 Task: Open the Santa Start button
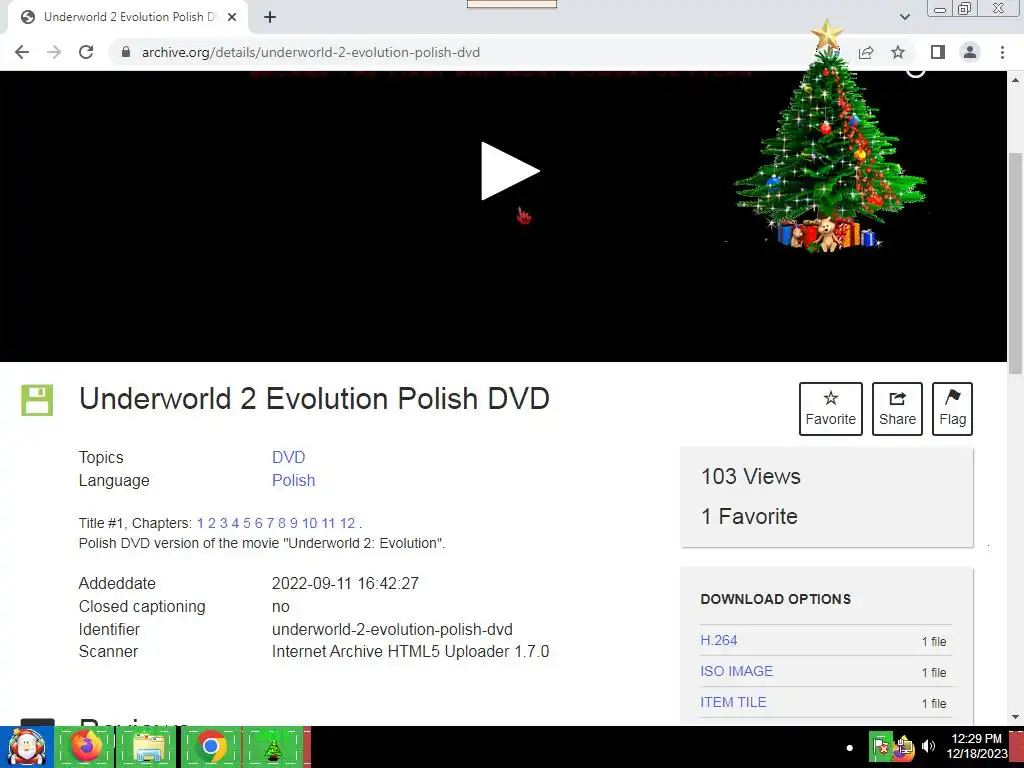(26, 747)
